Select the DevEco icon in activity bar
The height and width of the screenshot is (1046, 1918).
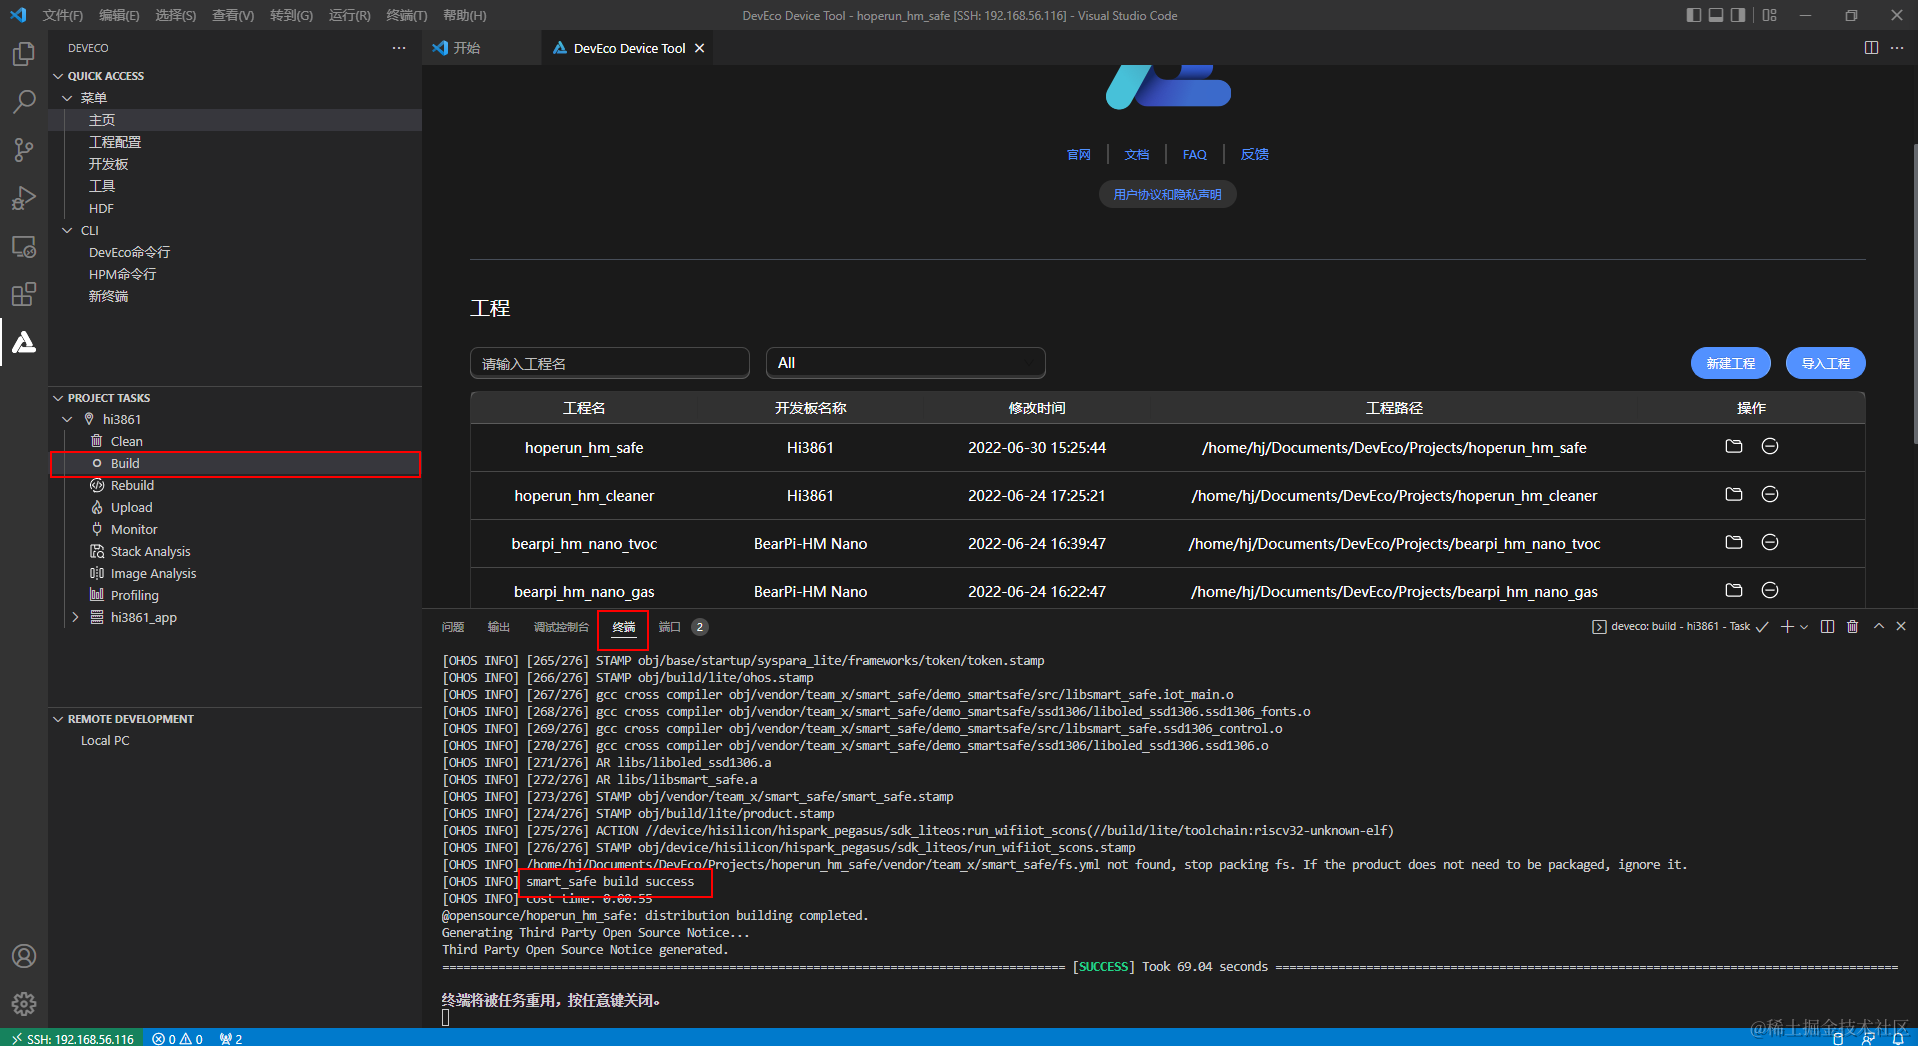pos(24,342)
